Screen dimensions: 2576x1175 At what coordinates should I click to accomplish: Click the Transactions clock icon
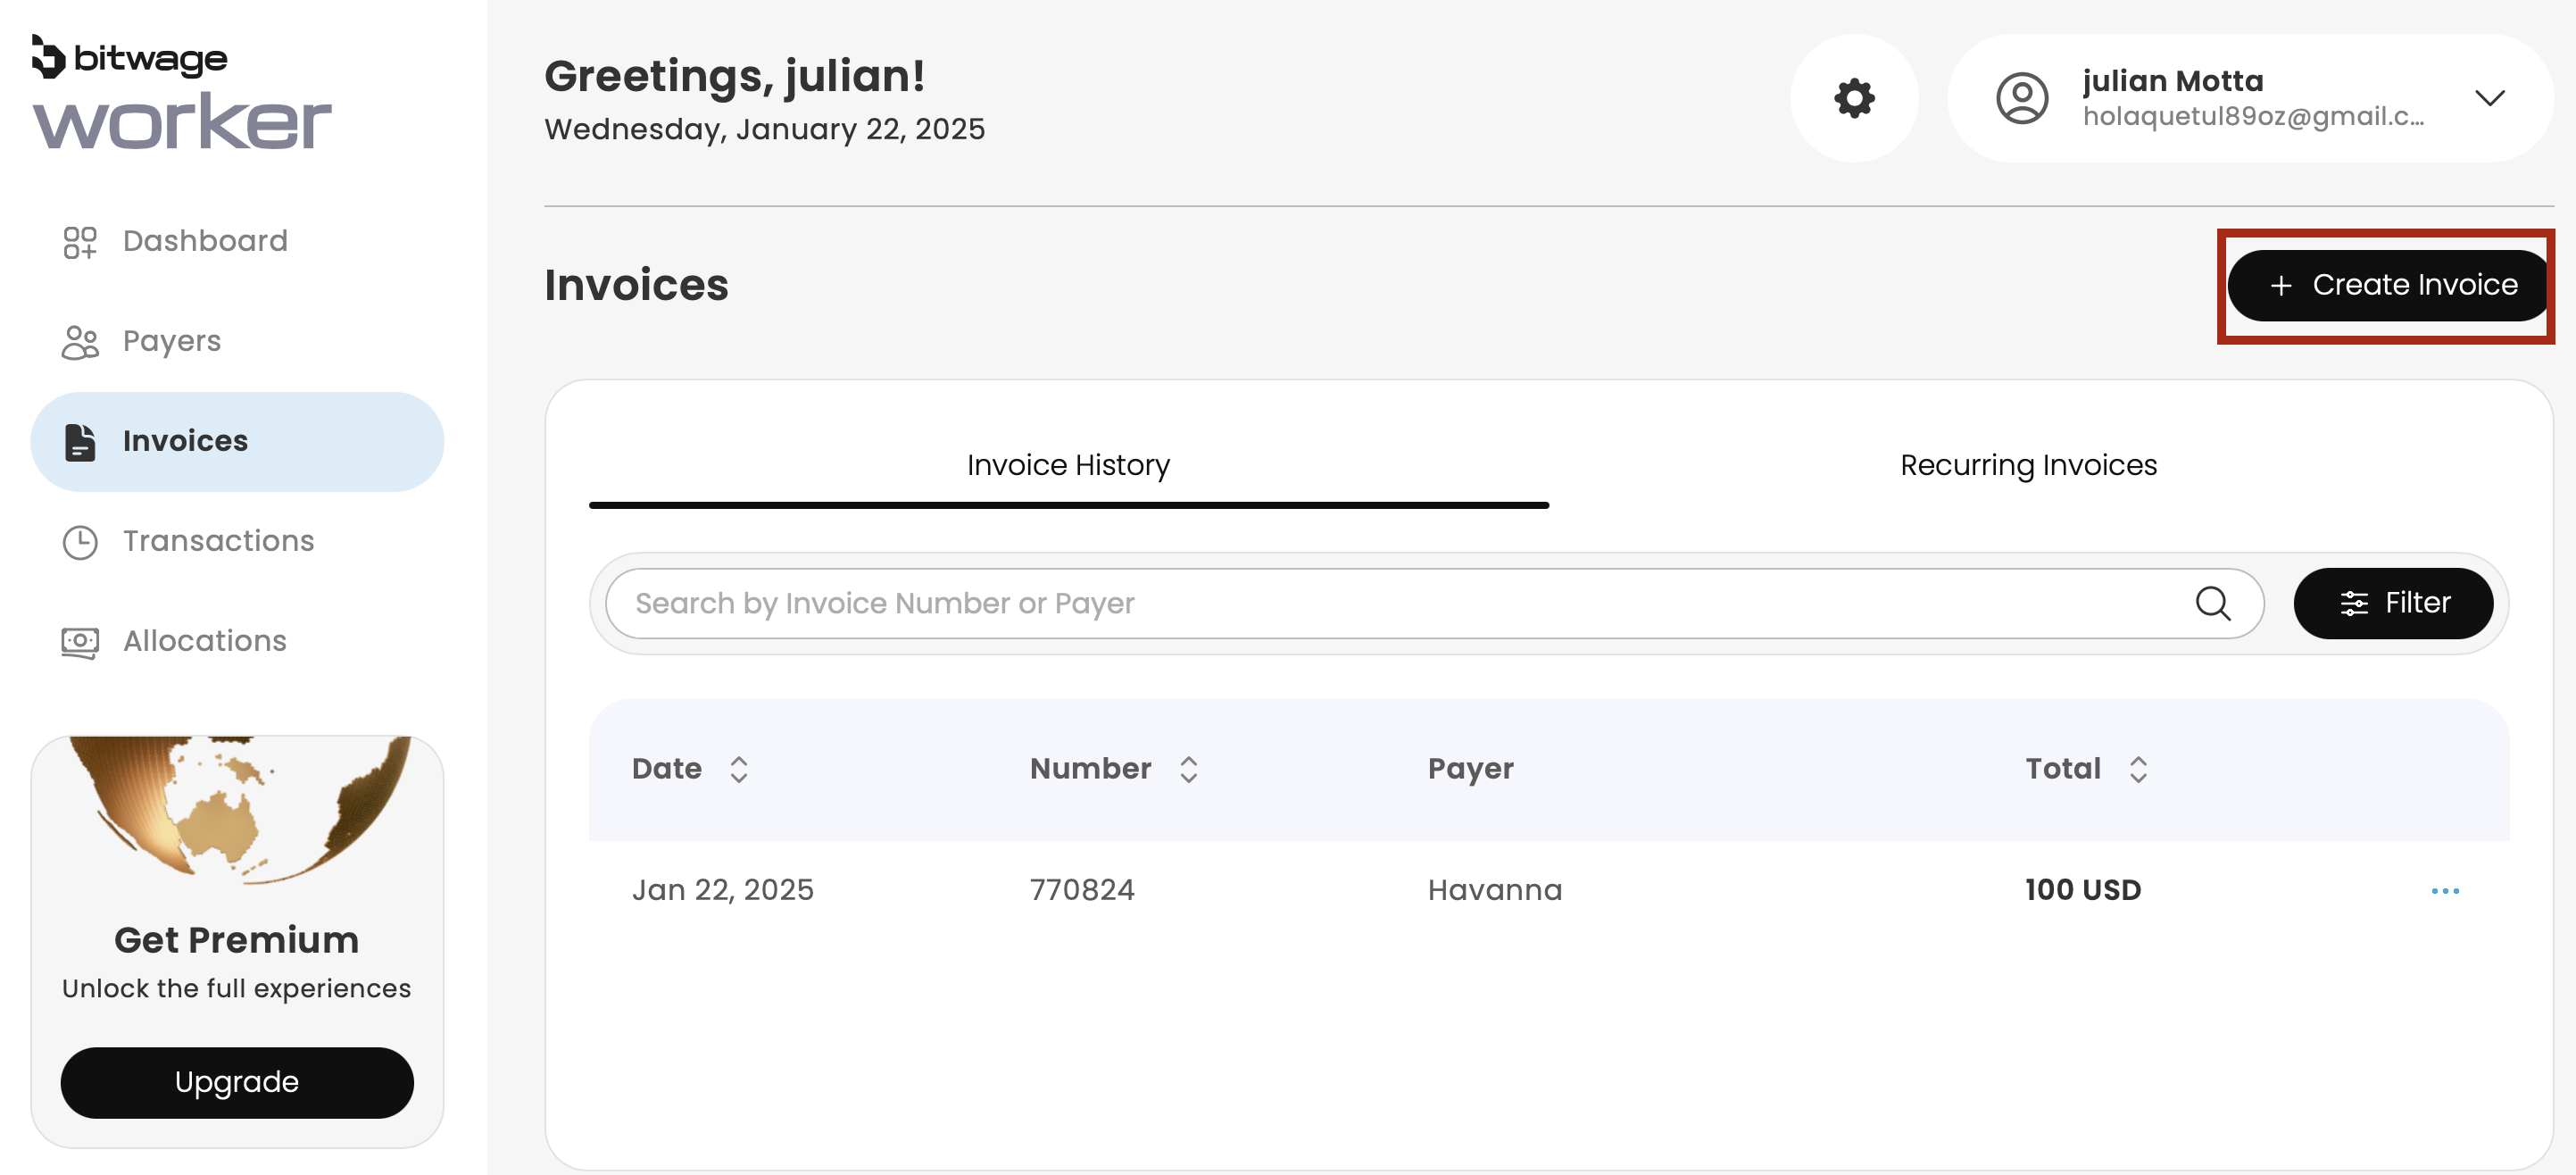[80, 542]
